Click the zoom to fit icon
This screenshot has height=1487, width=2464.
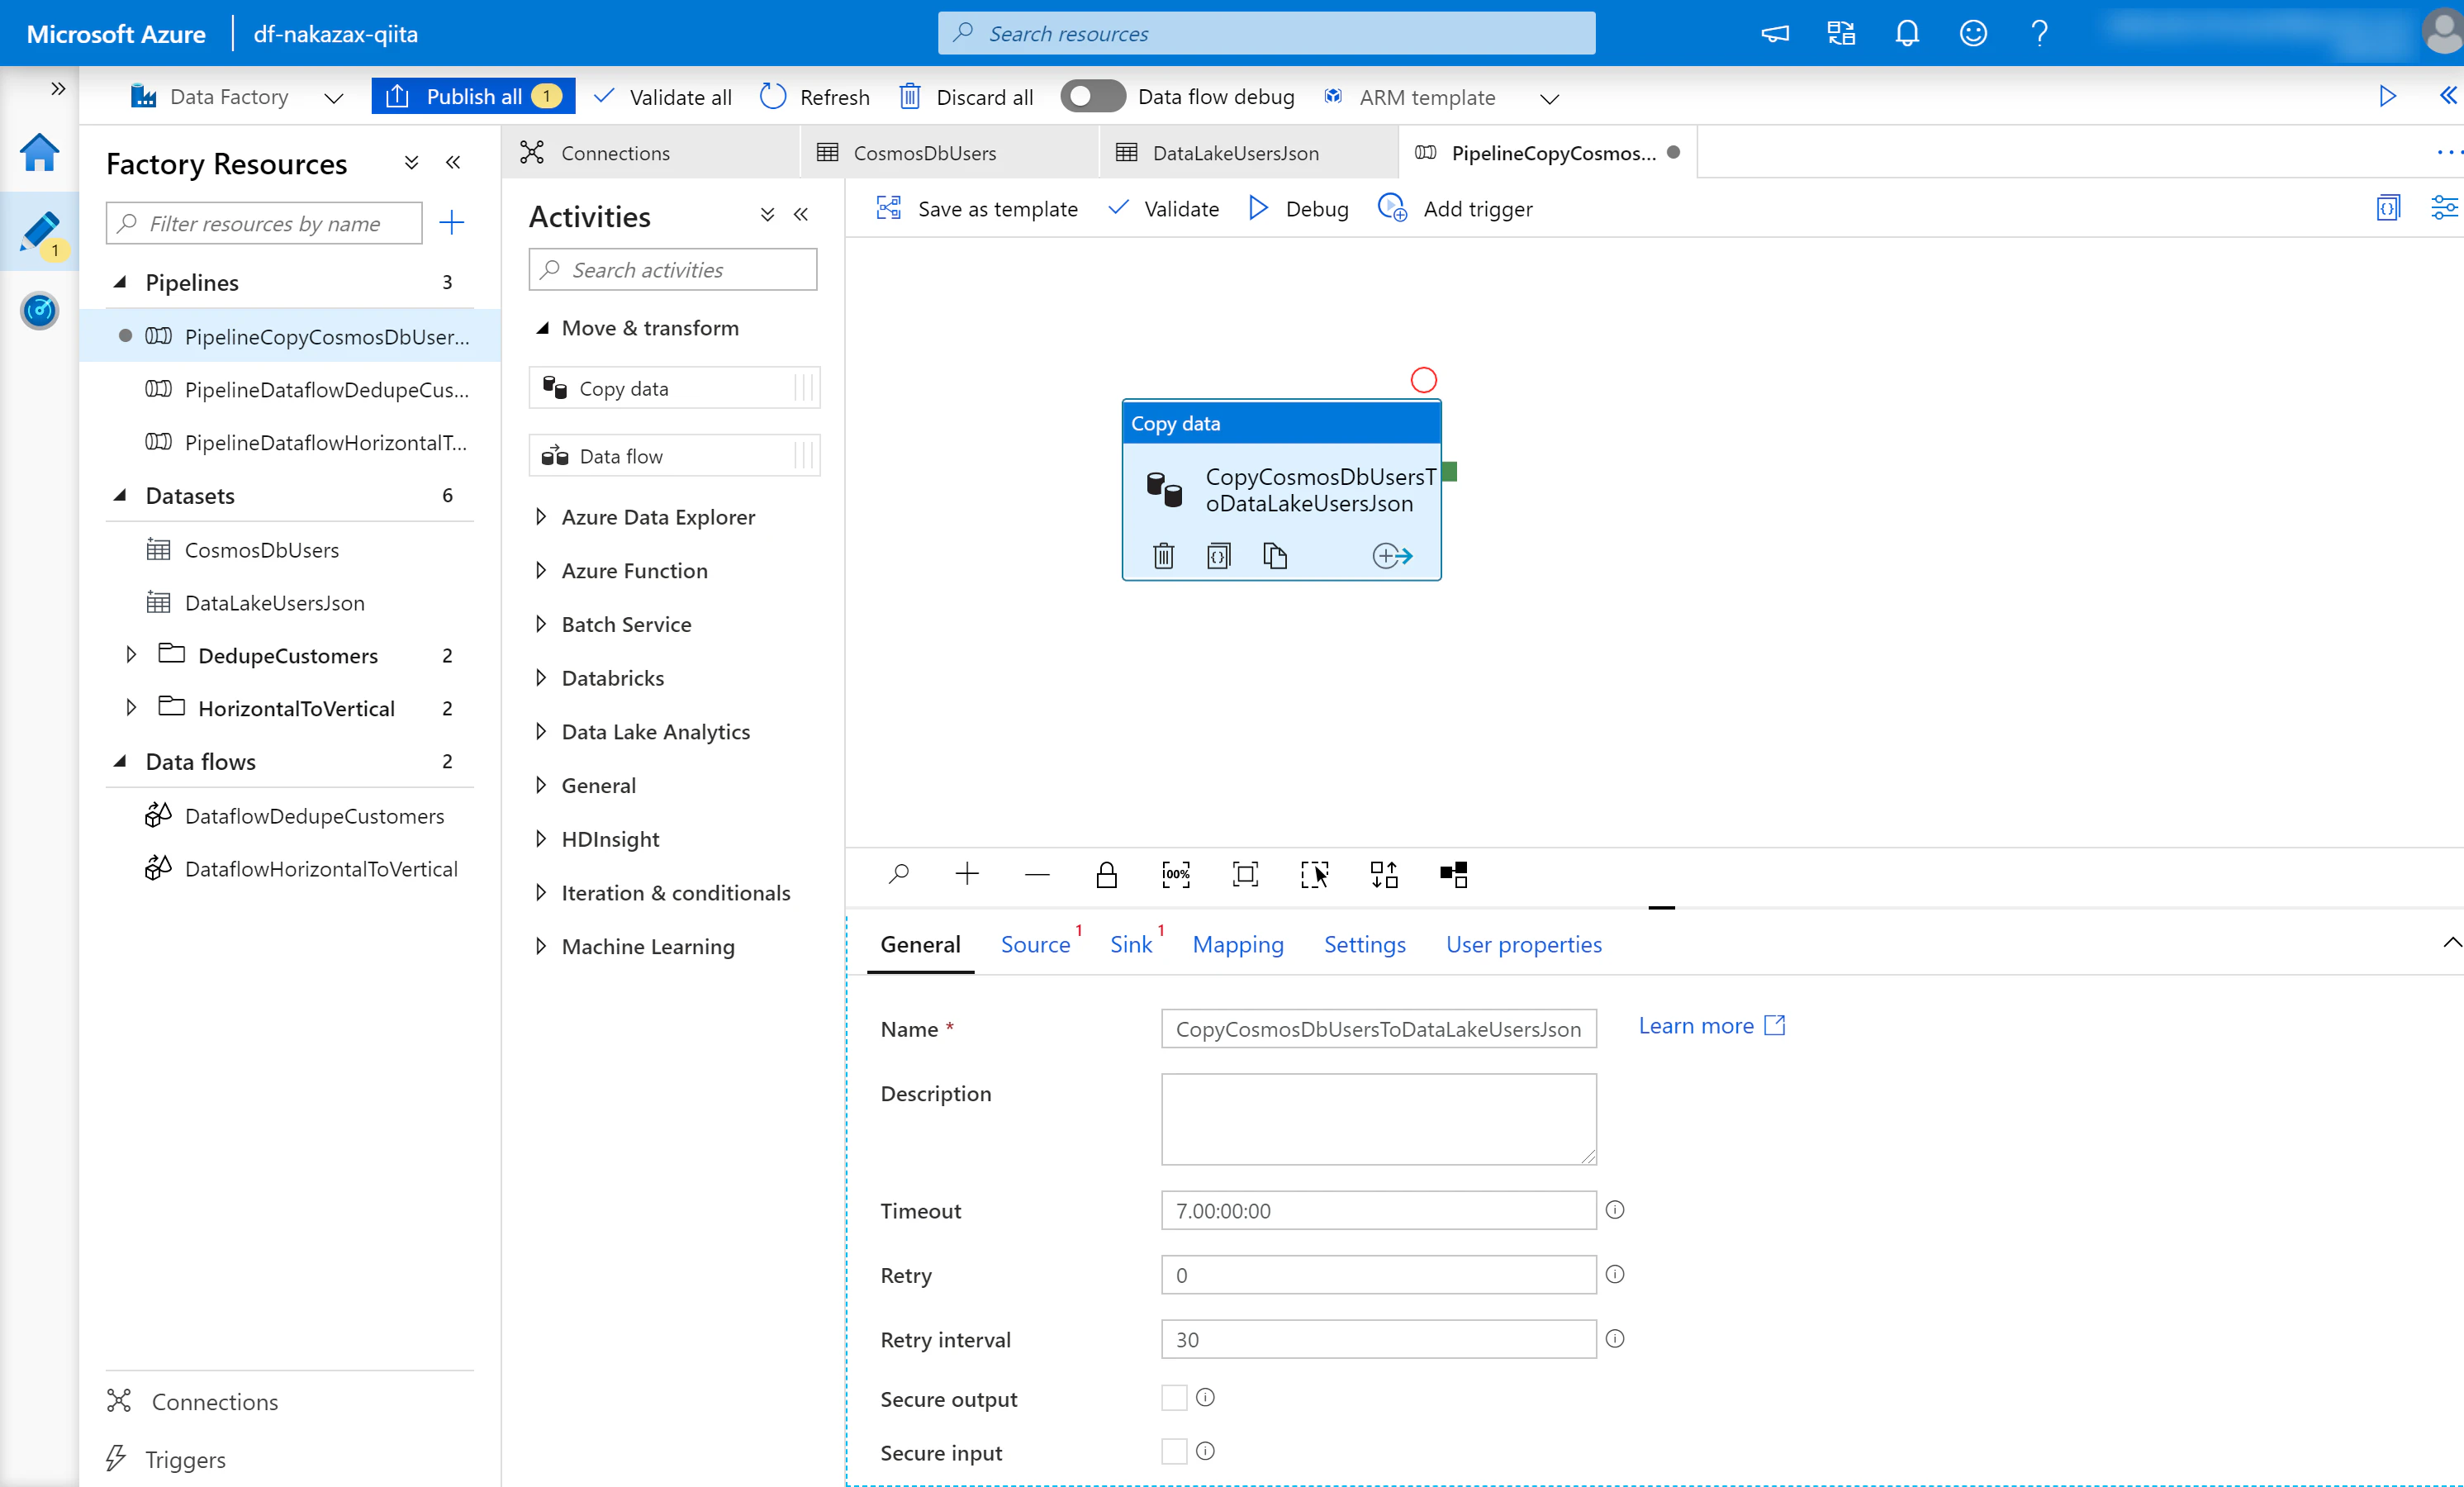click(1245, 875)
